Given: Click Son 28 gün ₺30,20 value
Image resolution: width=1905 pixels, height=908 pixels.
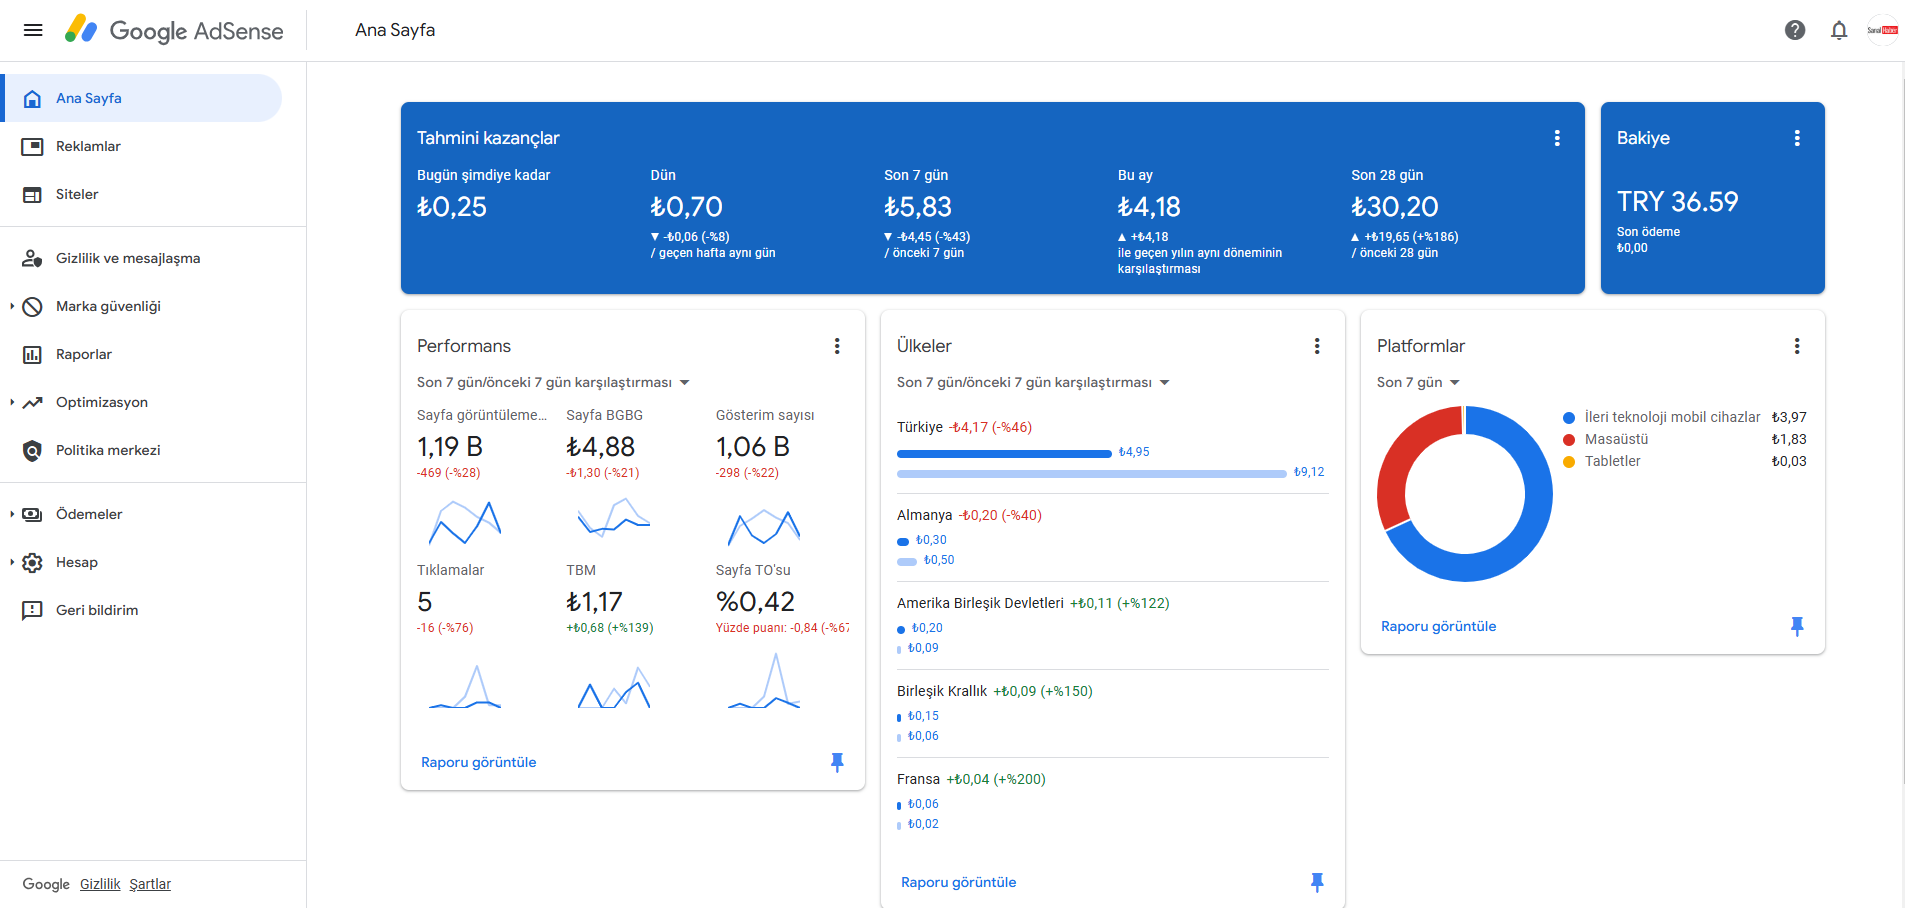Looking at the screenshot, I should tap(1394, 207).
